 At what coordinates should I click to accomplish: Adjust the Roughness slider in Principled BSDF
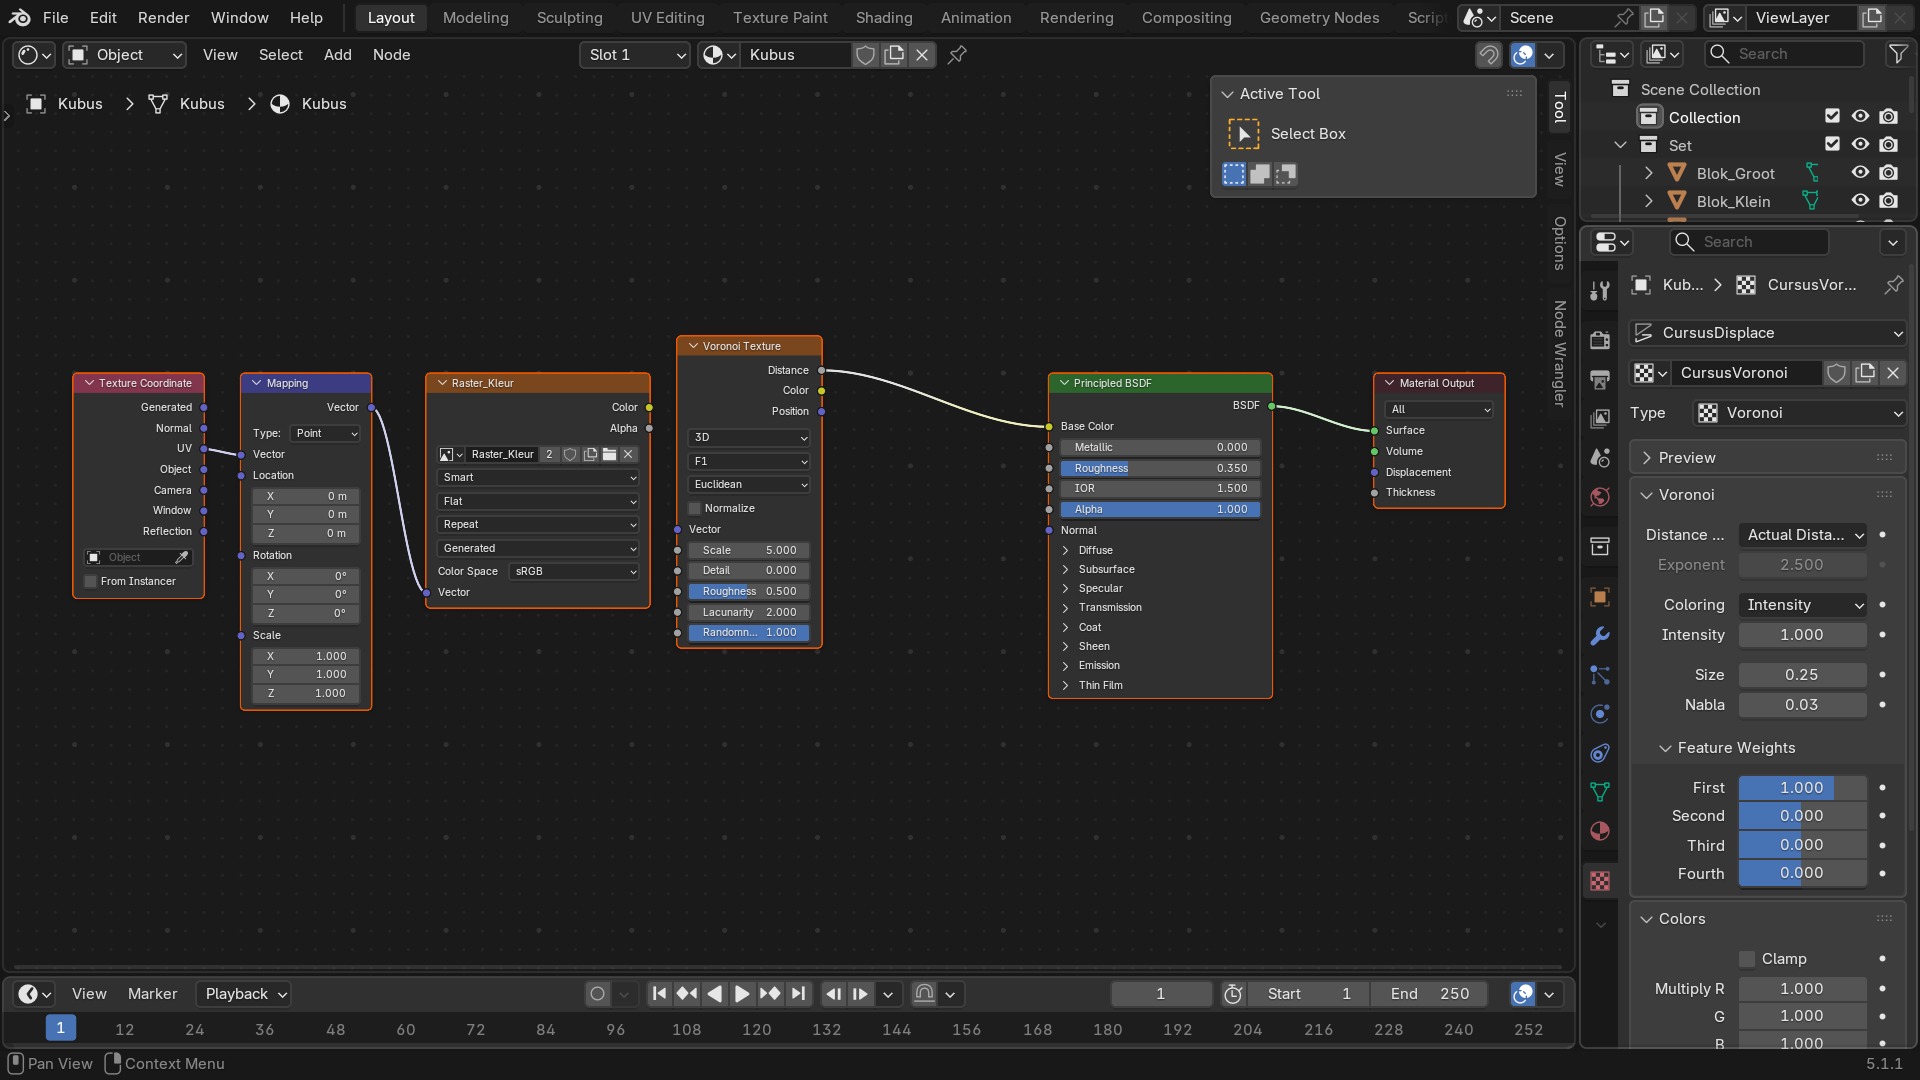tap(1161, 468)
